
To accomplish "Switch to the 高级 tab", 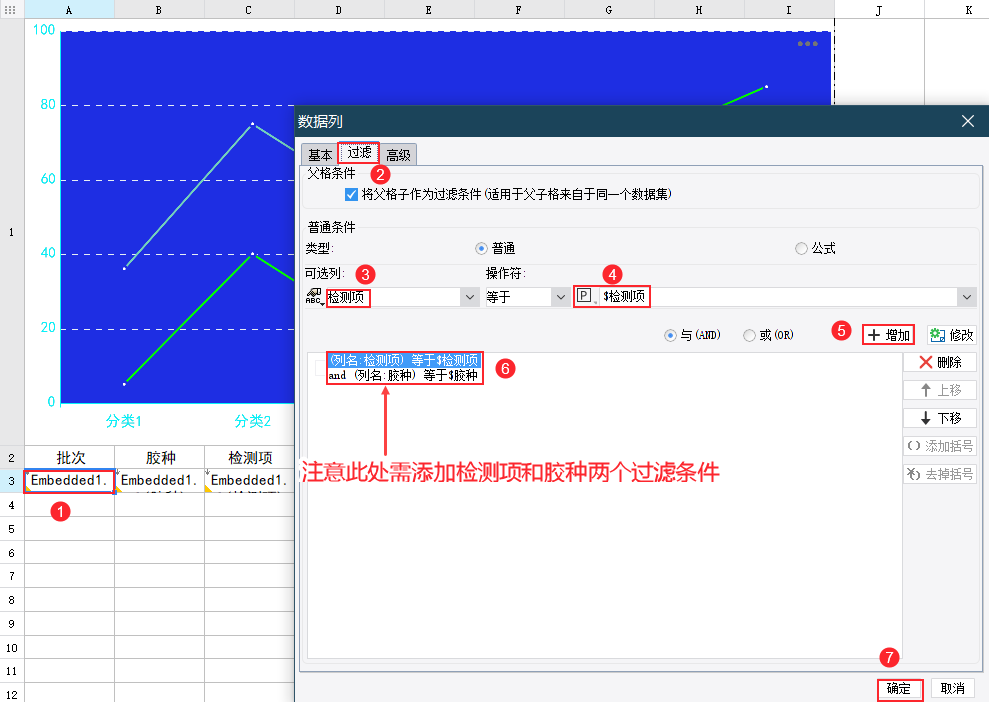I will [398, 155].
